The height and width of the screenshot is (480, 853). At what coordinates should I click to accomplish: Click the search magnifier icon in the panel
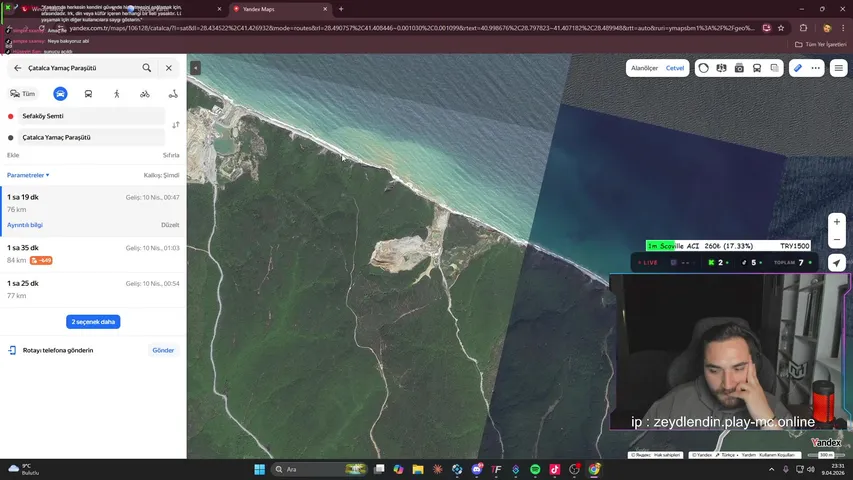pyautogui.click(x=147, y=68)
